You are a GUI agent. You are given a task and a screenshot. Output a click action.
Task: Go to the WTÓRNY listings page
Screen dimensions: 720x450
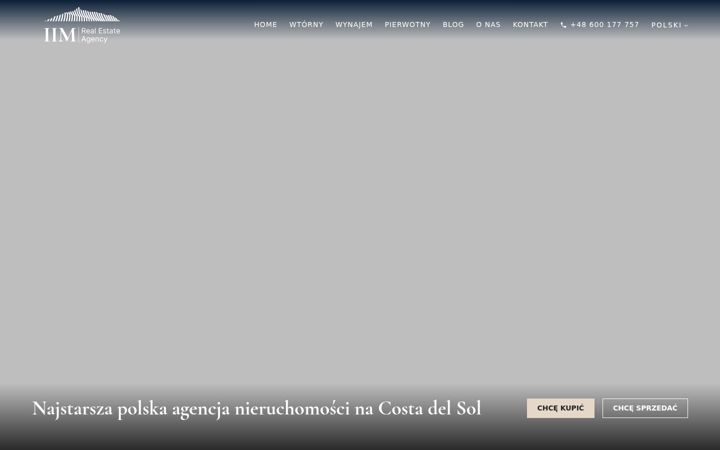(306, 25)
